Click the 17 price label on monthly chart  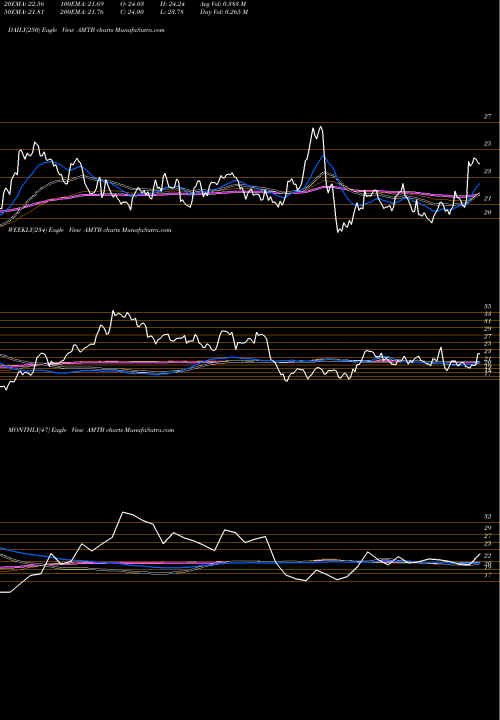coord(488,575)
